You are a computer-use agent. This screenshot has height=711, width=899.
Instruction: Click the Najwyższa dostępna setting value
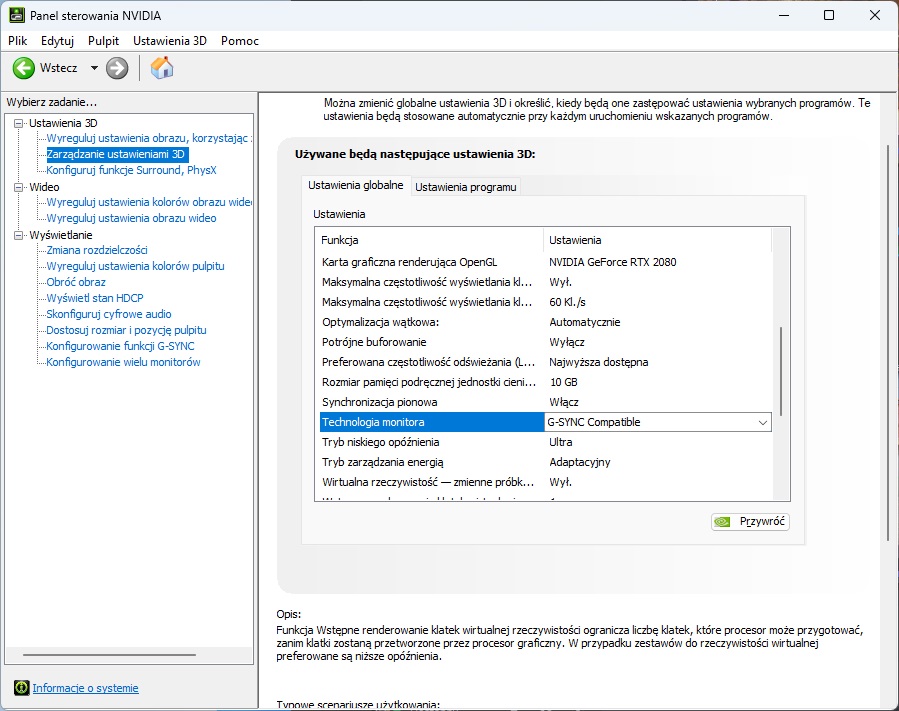tap(599, 362)
